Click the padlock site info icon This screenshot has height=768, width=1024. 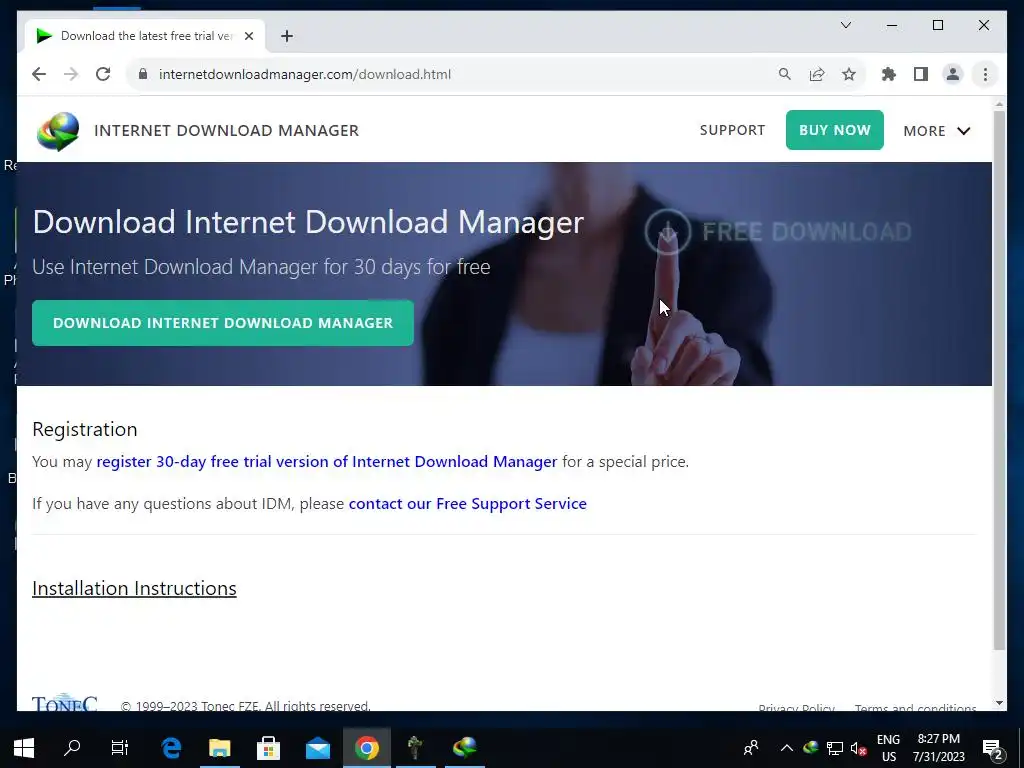tap(143, 74)
